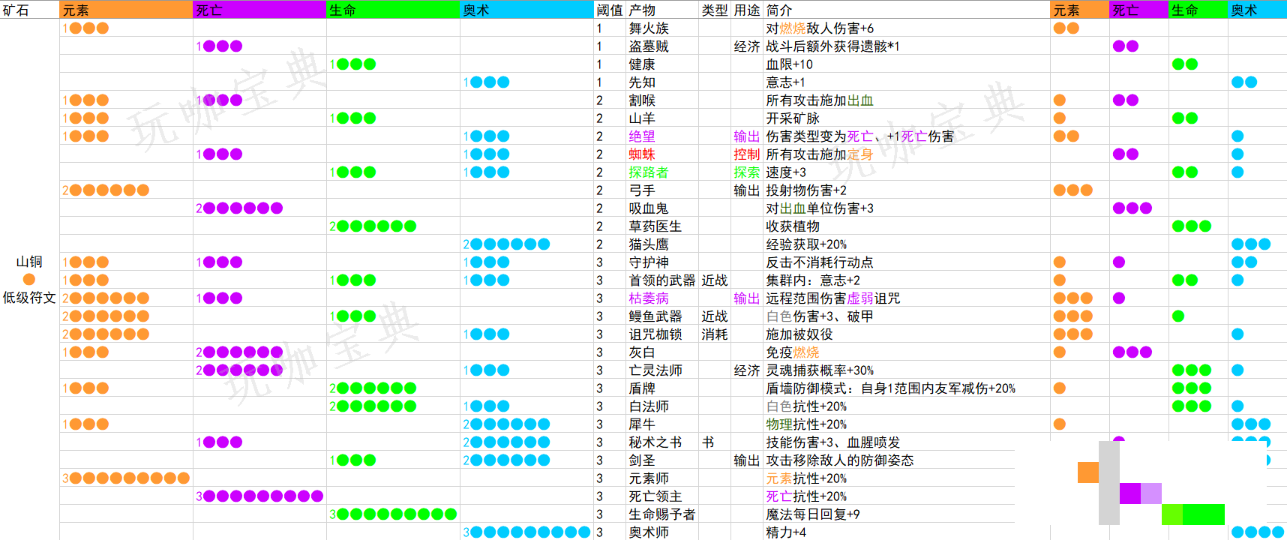1287x540 pixels.
Task: Select the description 投射物伤害+2
Action: click(807, 190)
